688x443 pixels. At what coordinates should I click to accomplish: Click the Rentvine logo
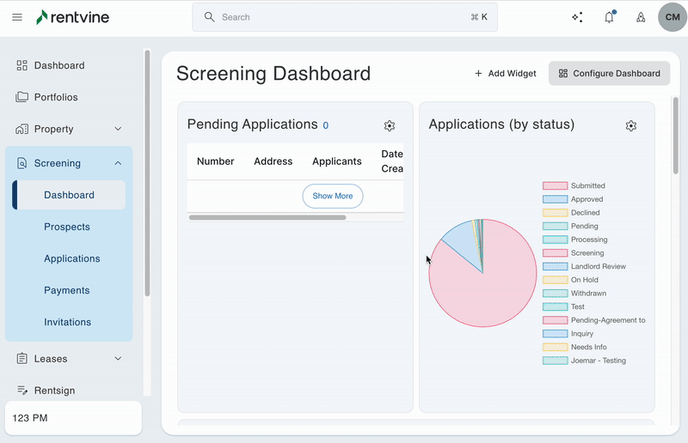tap(74, 17)
